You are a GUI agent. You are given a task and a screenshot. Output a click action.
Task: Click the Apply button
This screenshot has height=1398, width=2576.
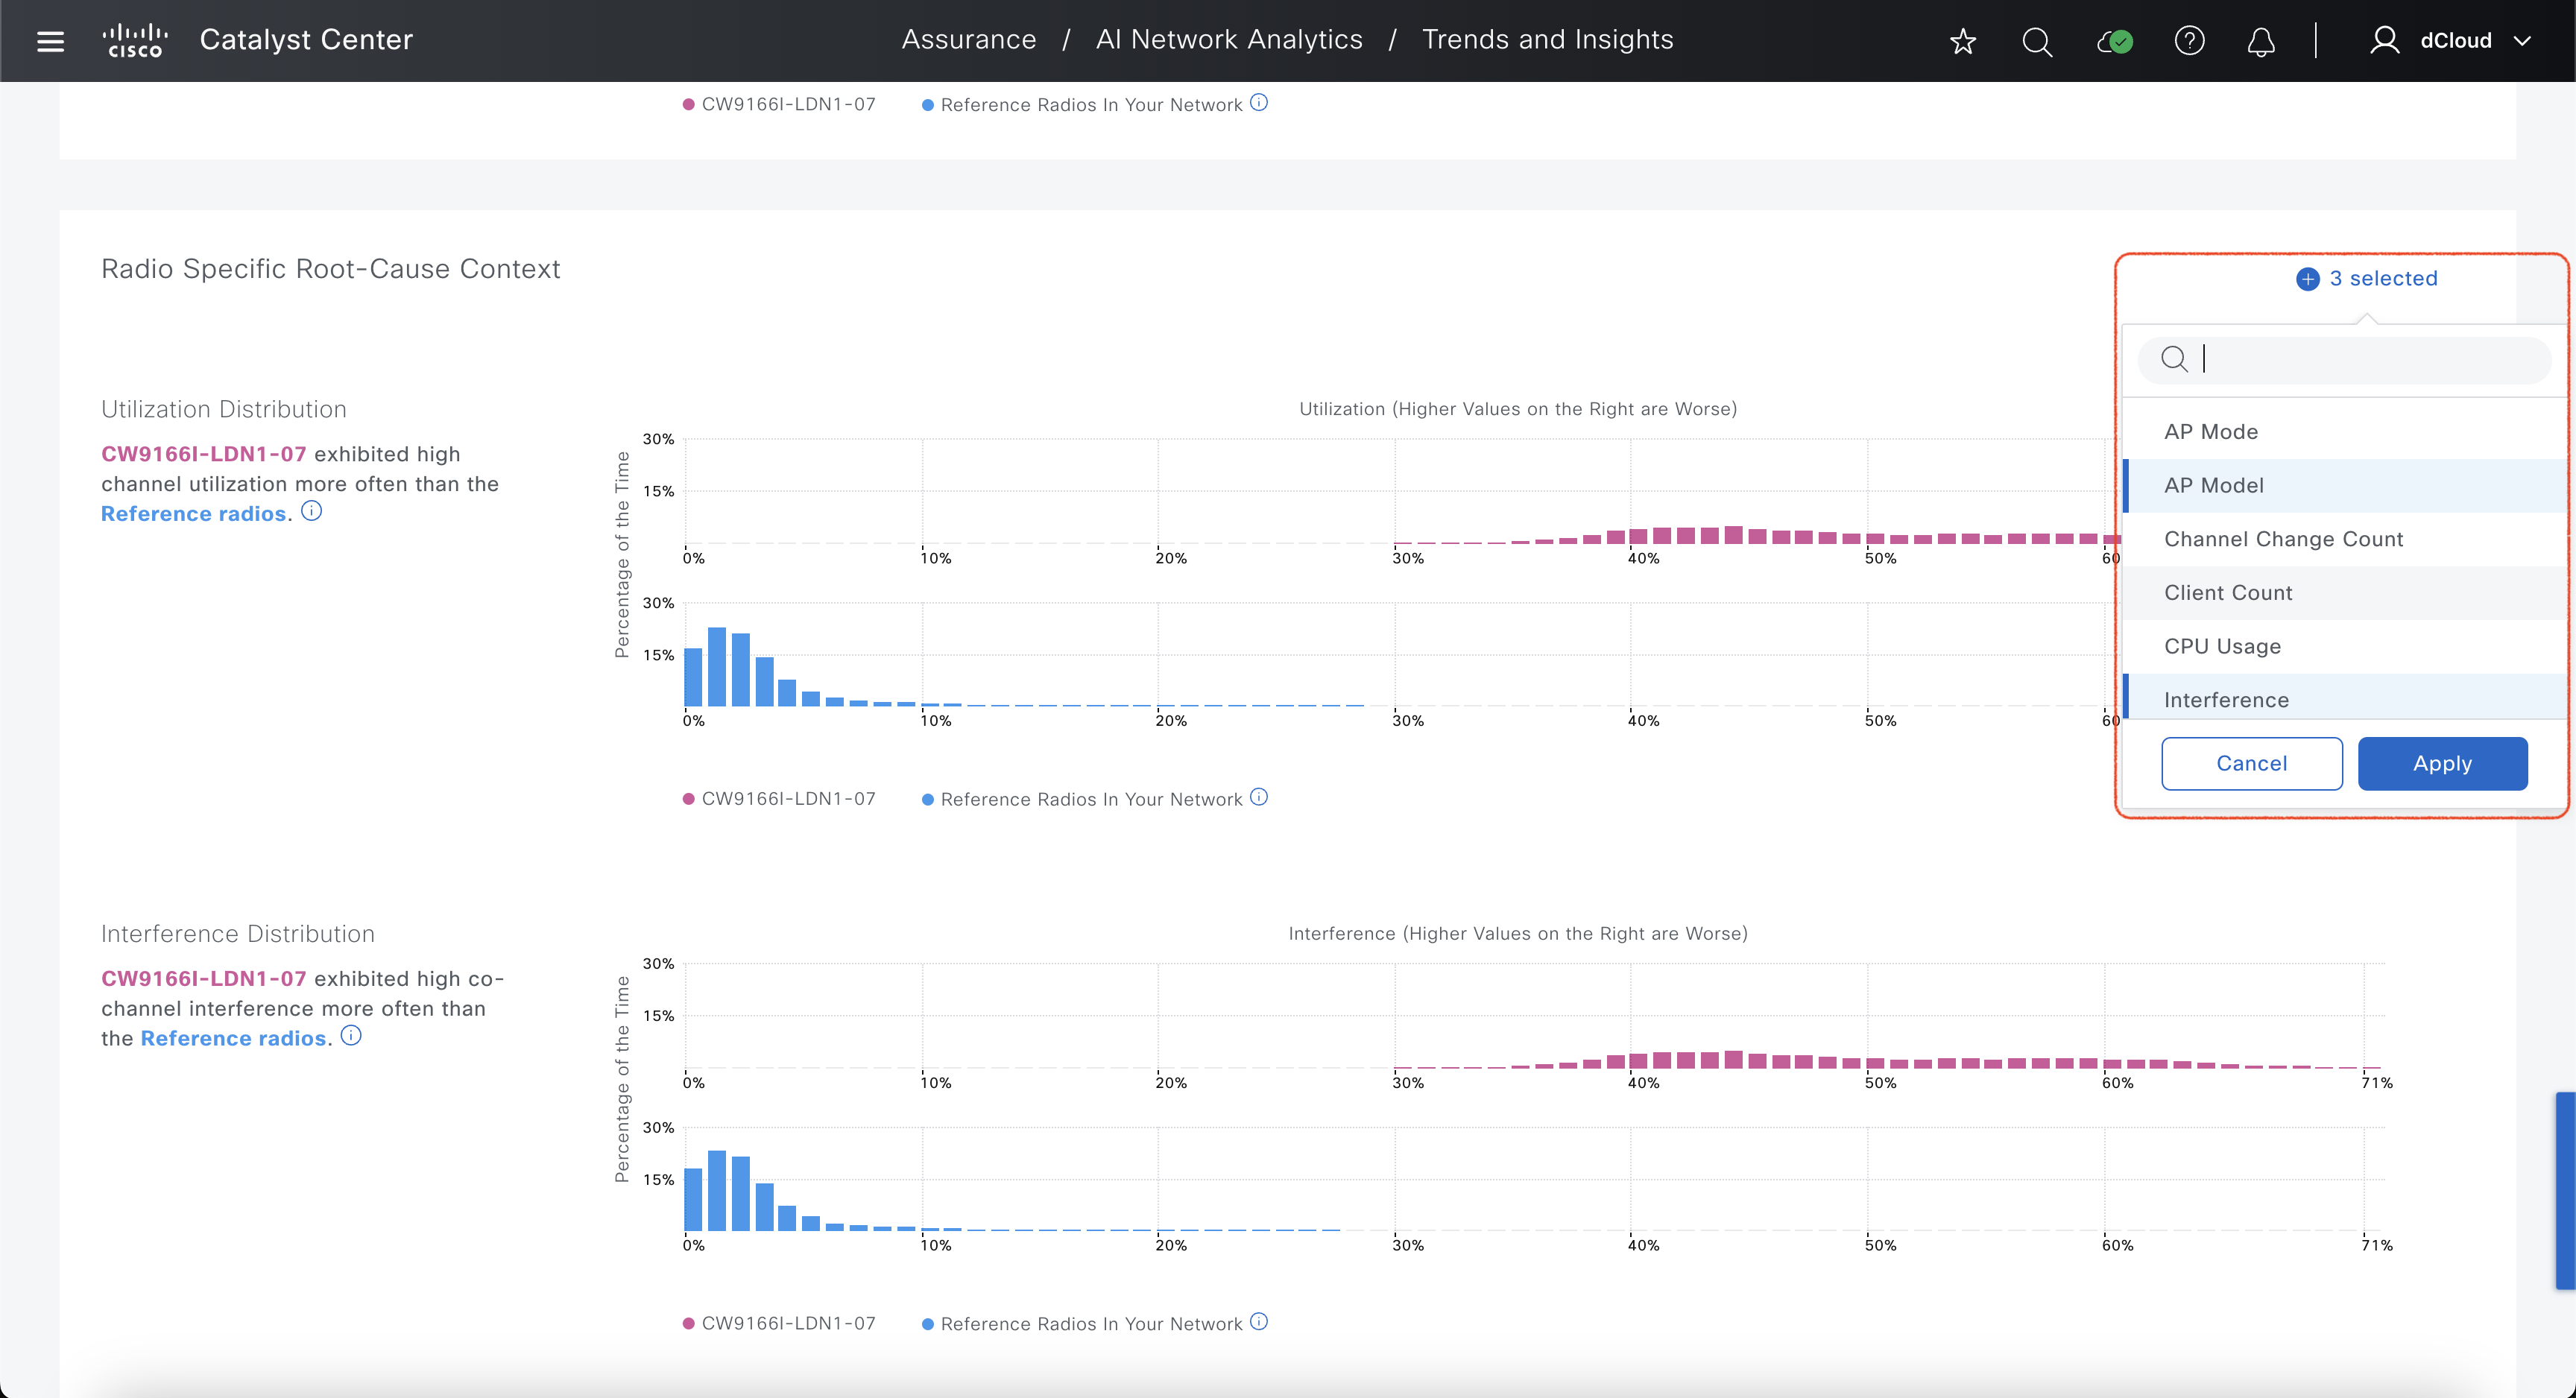[2442, 764]
